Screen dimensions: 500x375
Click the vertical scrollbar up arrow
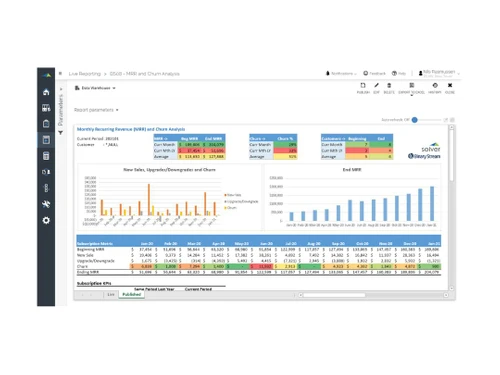click(x=452, y=127)
